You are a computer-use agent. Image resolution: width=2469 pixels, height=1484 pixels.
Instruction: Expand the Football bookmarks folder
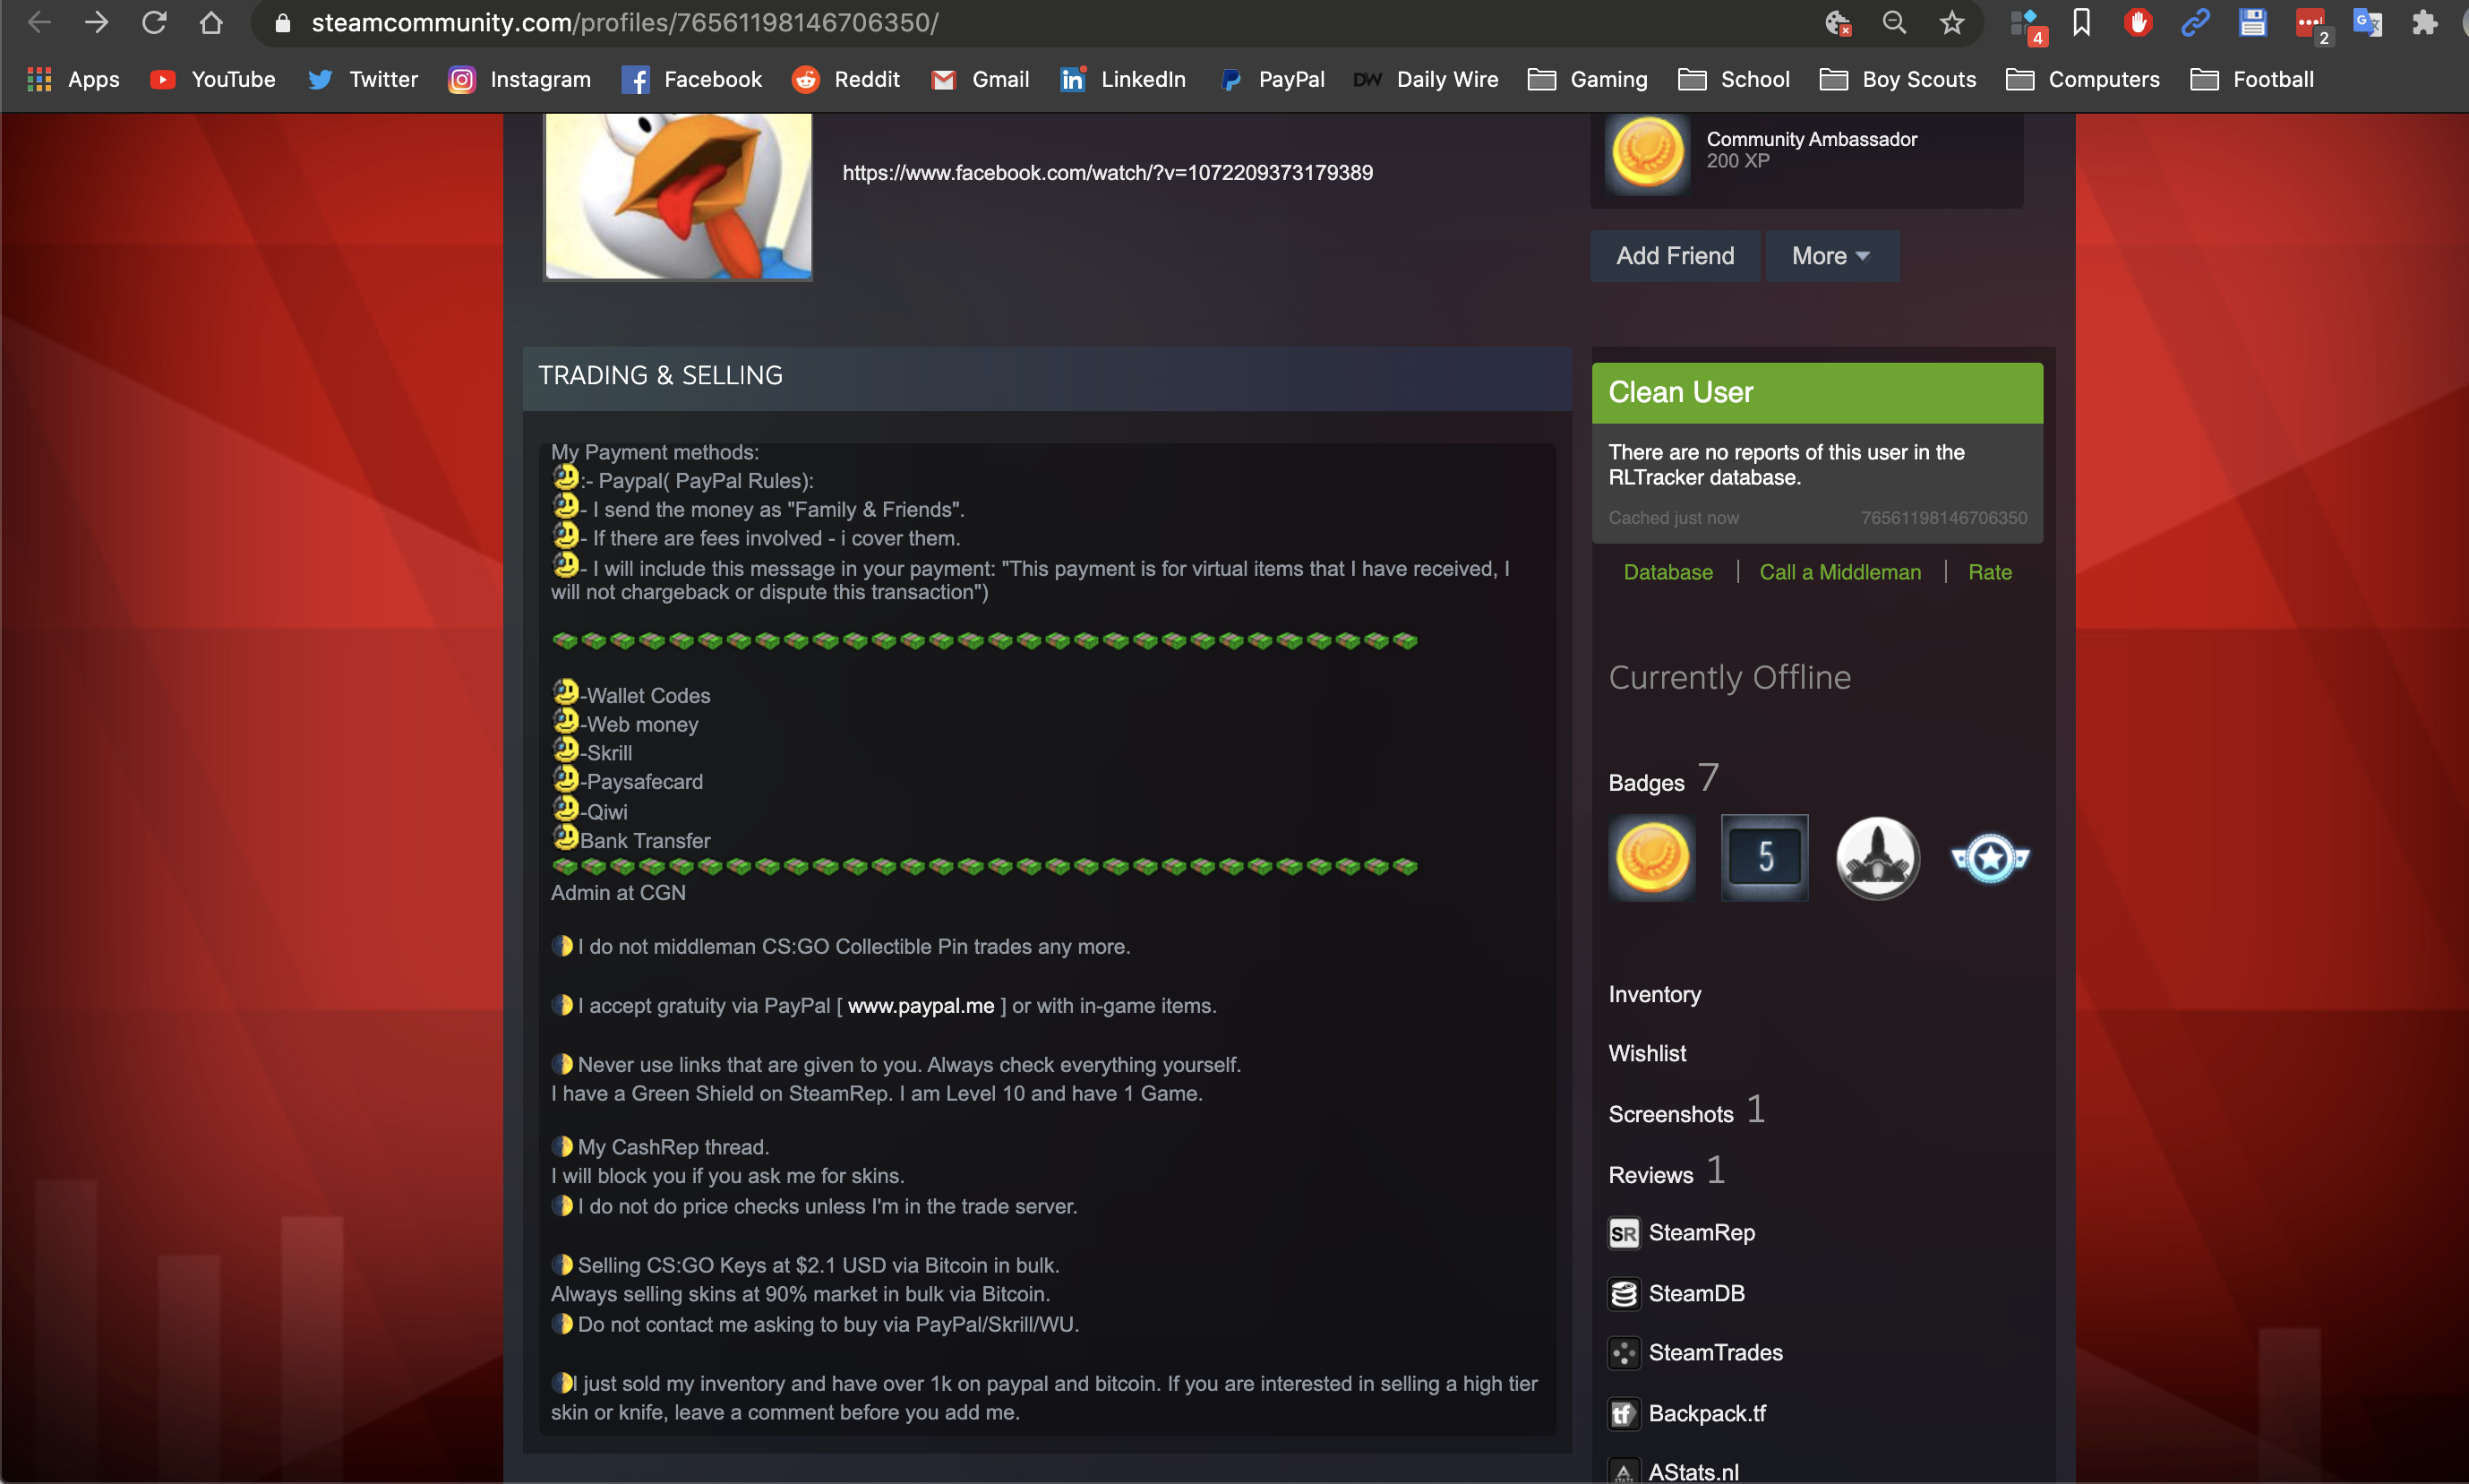click(x=2252, y=79)
